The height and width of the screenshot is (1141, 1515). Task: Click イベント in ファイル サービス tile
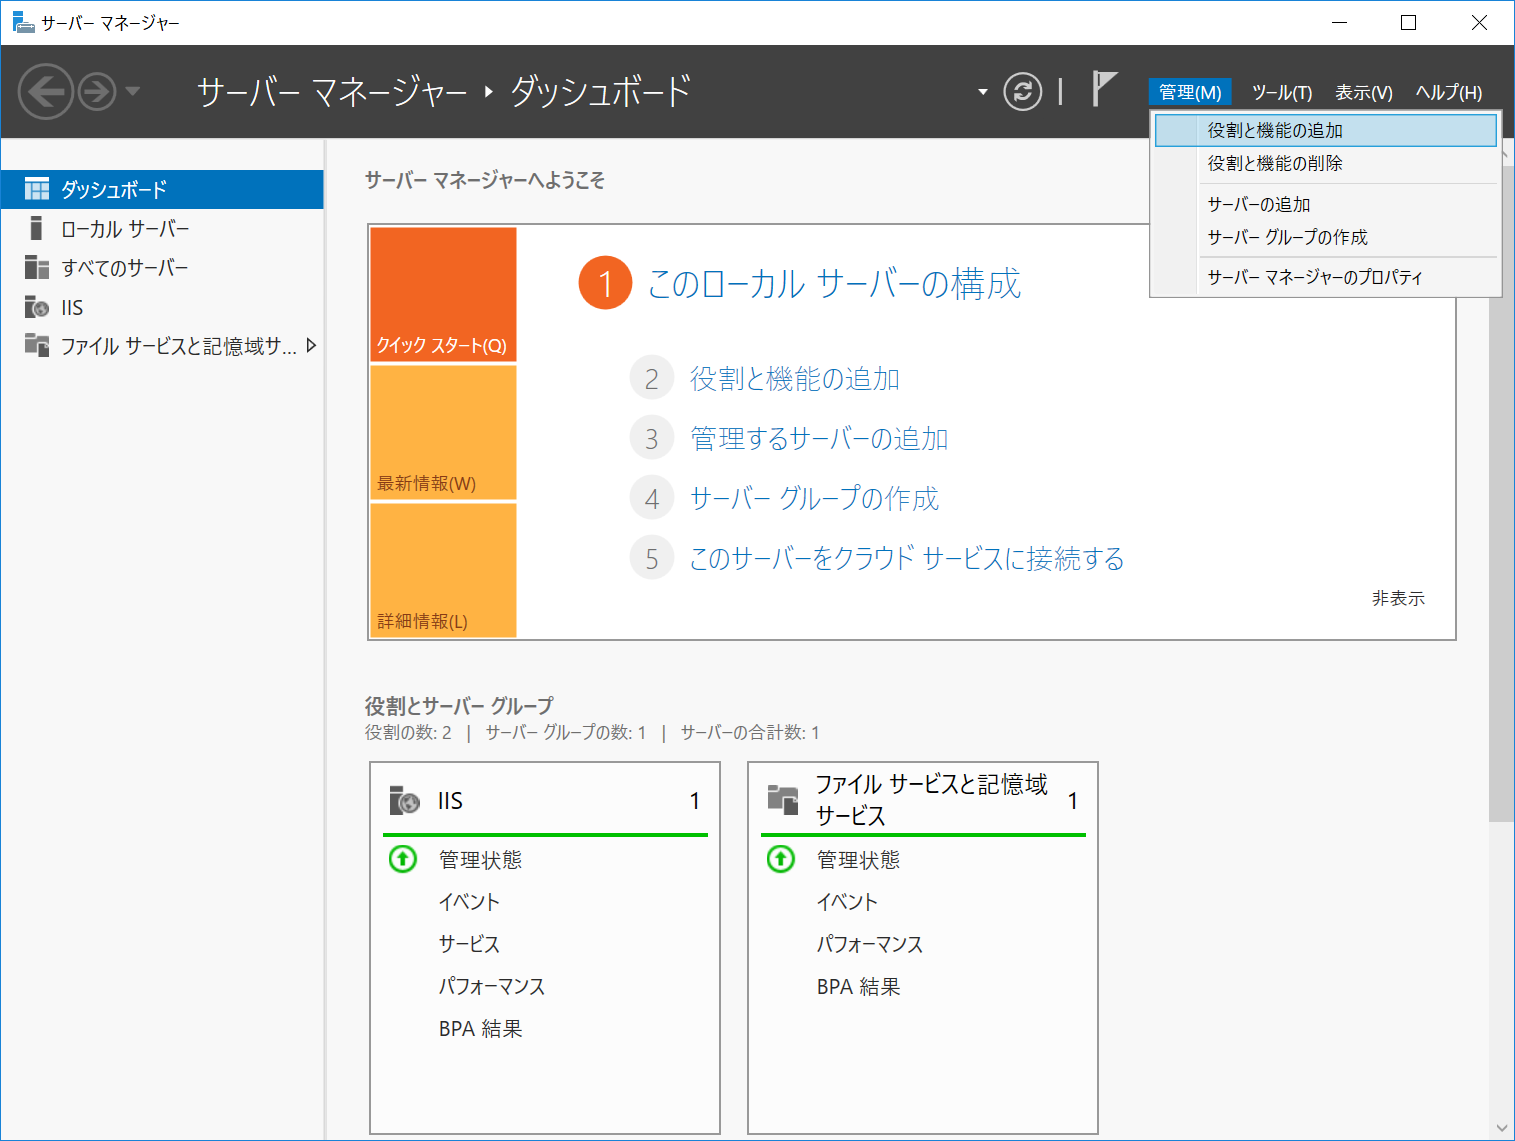click(847, 902)
